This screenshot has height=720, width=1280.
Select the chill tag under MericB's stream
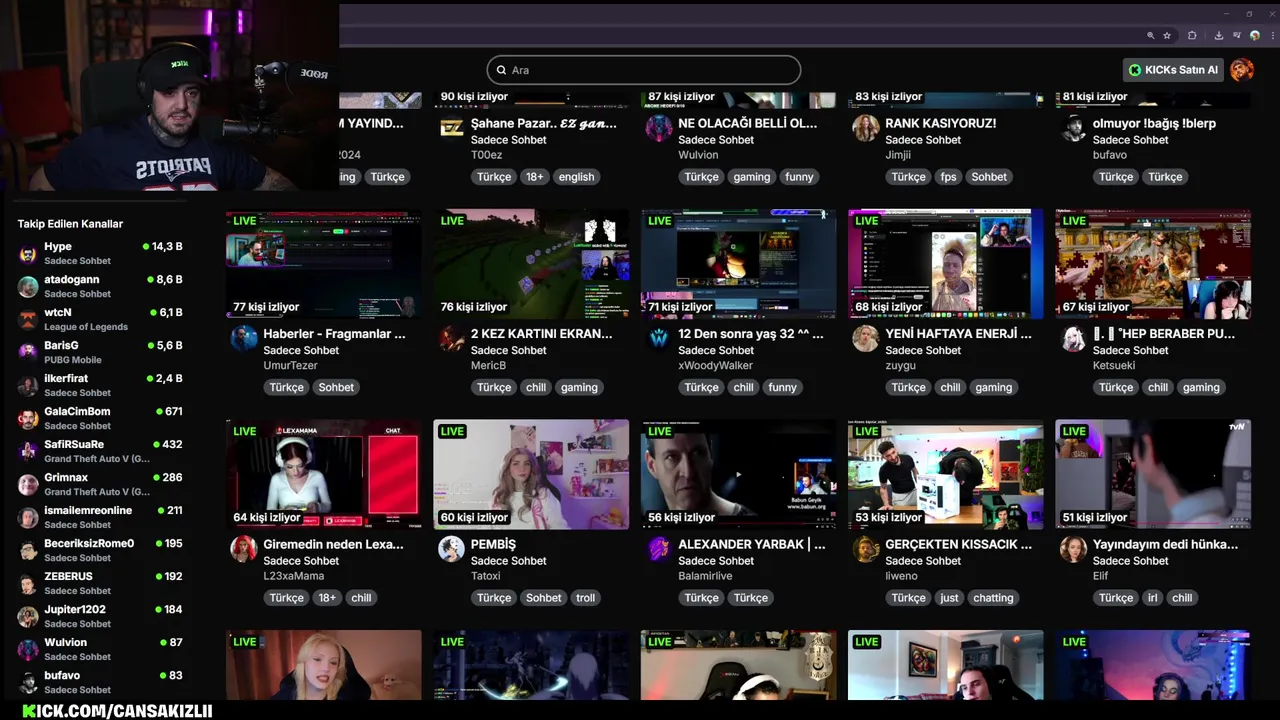(x=536, y=387)
